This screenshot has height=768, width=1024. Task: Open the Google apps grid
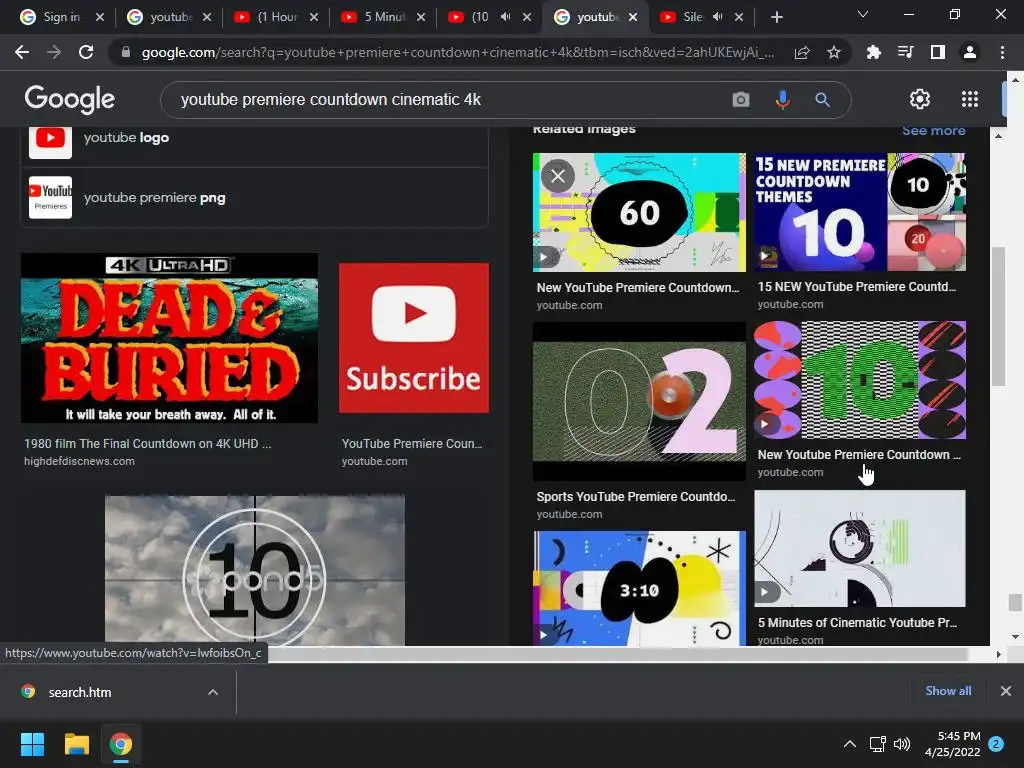[x=970, y=99]
